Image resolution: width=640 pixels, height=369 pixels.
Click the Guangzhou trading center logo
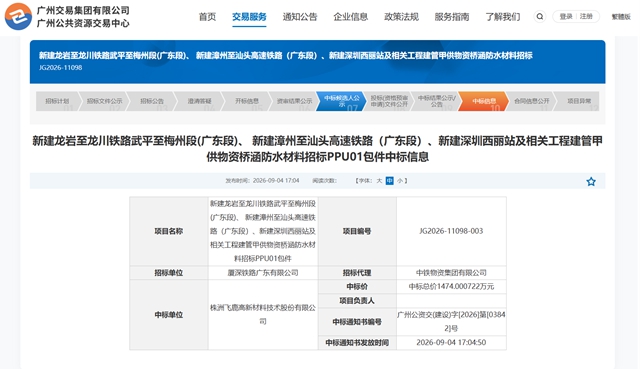[x=18, y=16]
